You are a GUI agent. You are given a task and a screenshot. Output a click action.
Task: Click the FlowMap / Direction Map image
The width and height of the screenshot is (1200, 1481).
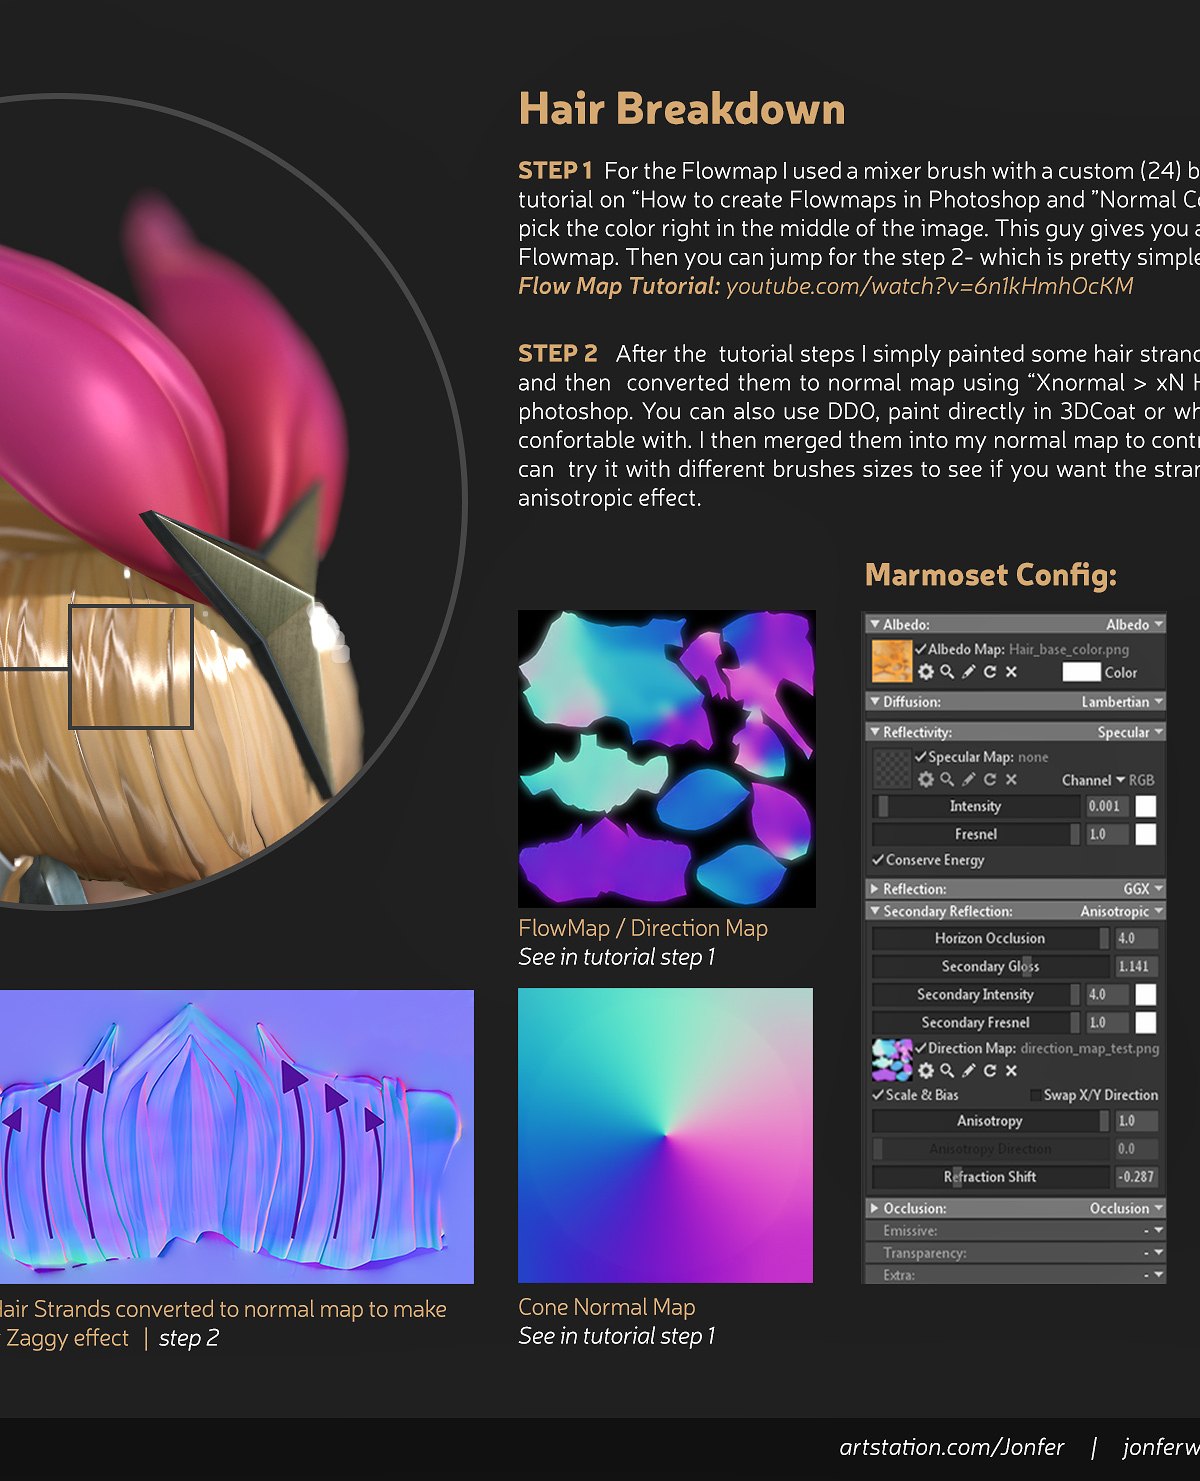(667, 759)
